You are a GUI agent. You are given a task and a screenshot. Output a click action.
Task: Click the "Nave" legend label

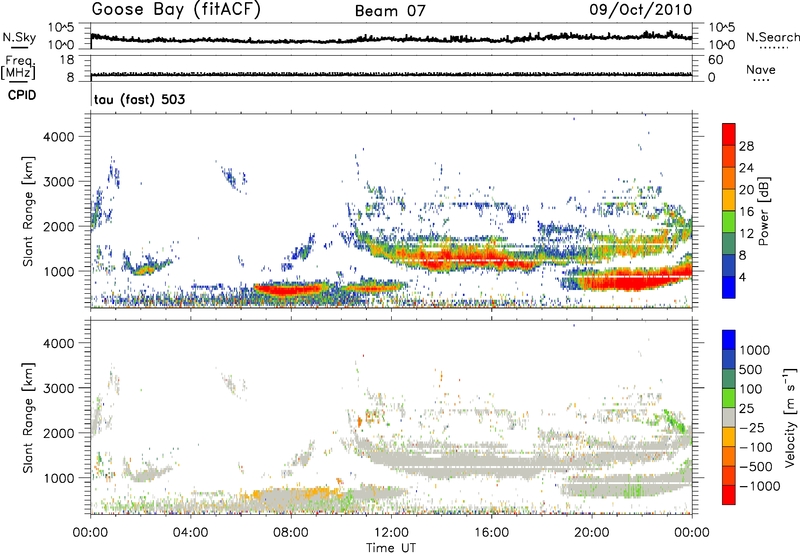761,70
